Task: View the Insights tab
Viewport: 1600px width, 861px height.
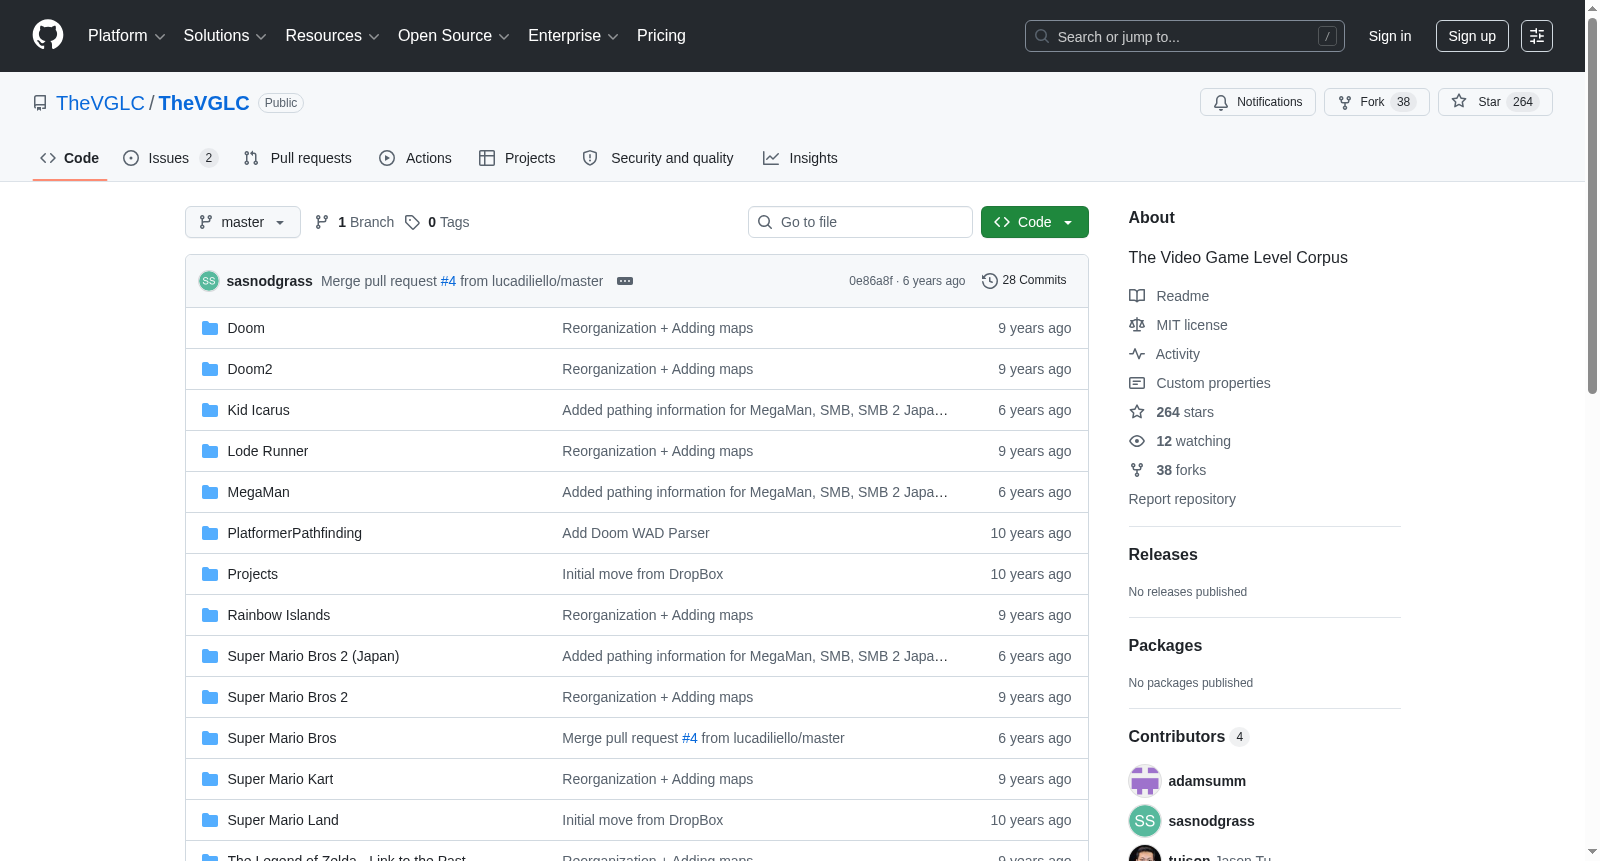Action: pyautogui.click(x=800, y=158)
